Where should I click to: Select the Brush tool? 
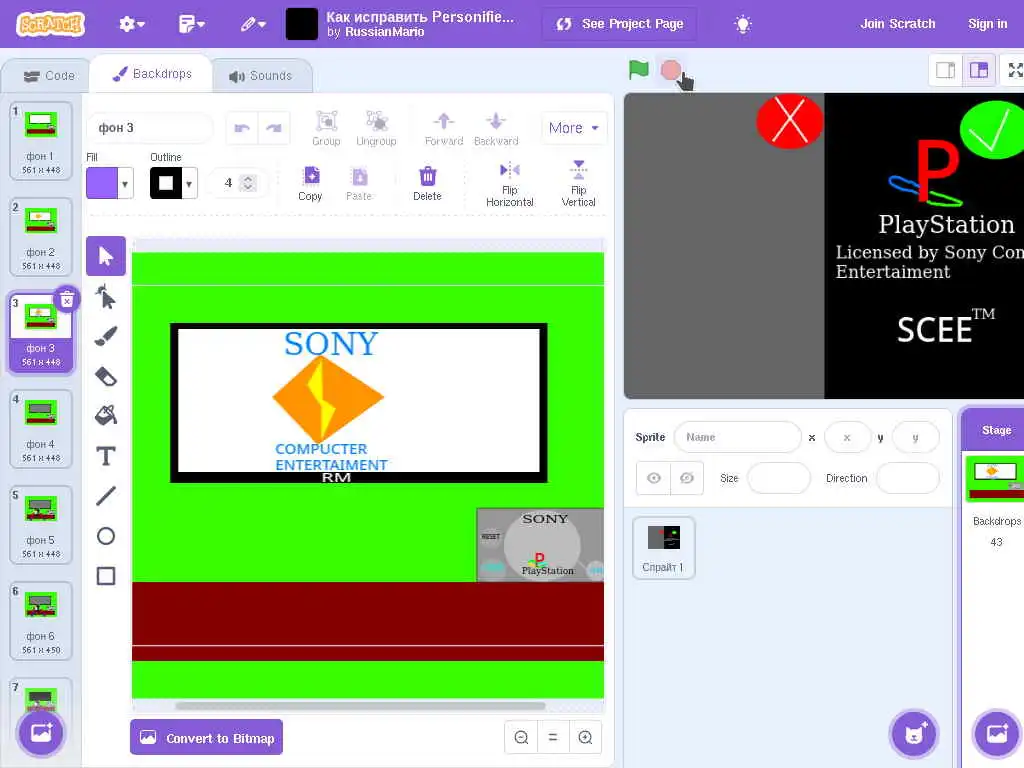(106, 337)
